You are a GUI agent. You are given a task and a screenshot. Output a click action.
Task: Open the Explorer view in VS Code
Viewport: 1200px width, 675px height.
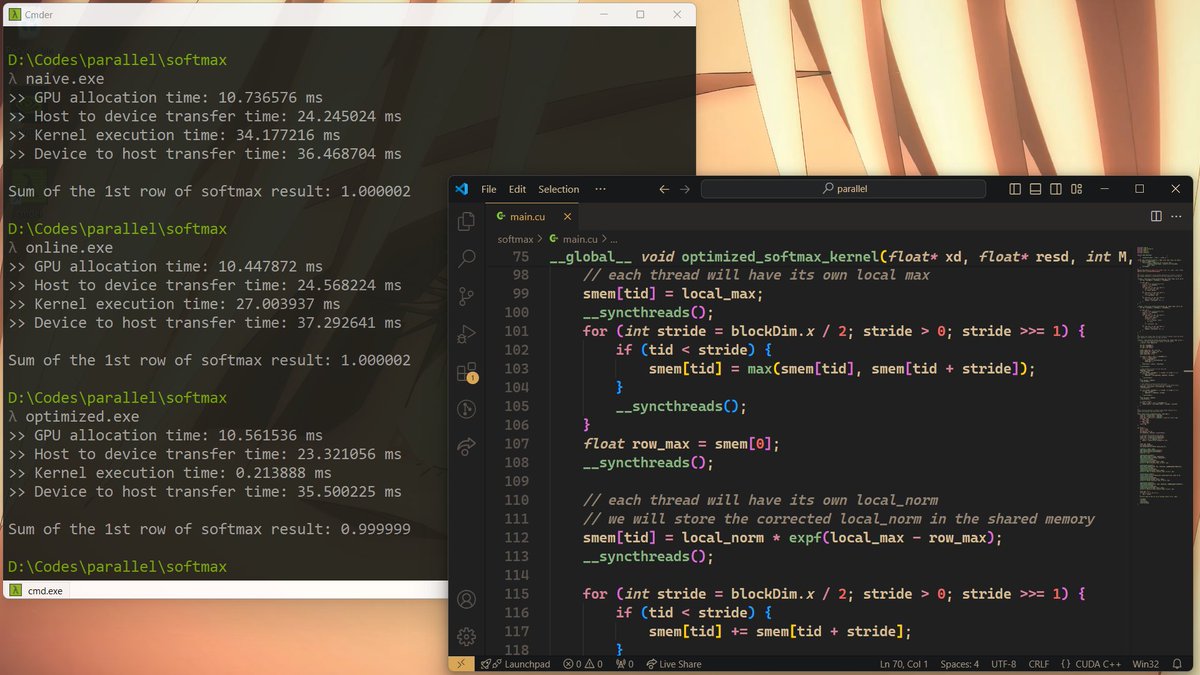click(466, 221)
